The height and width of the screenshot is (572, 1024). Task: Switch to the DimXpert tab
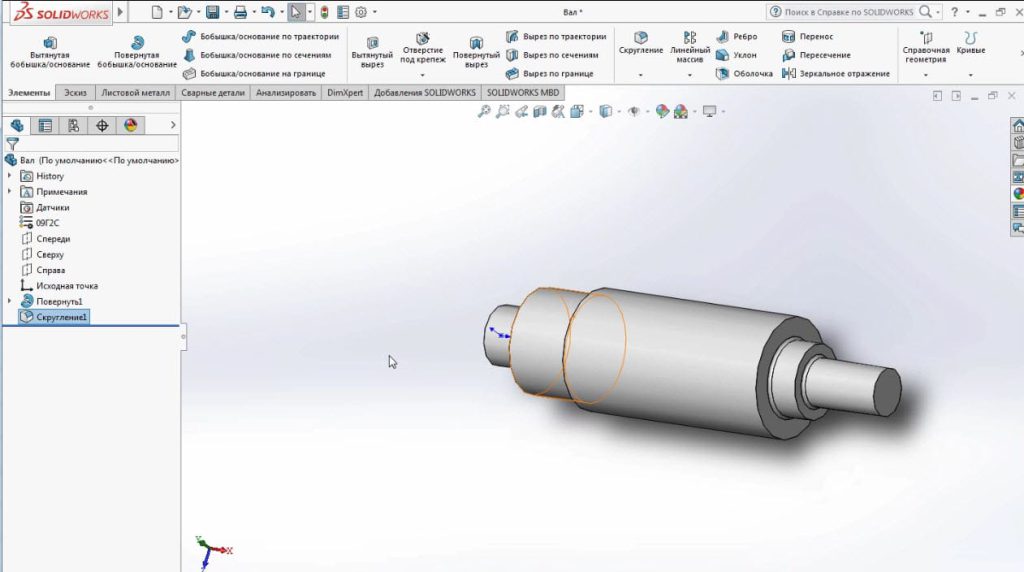tap(345, 93)
